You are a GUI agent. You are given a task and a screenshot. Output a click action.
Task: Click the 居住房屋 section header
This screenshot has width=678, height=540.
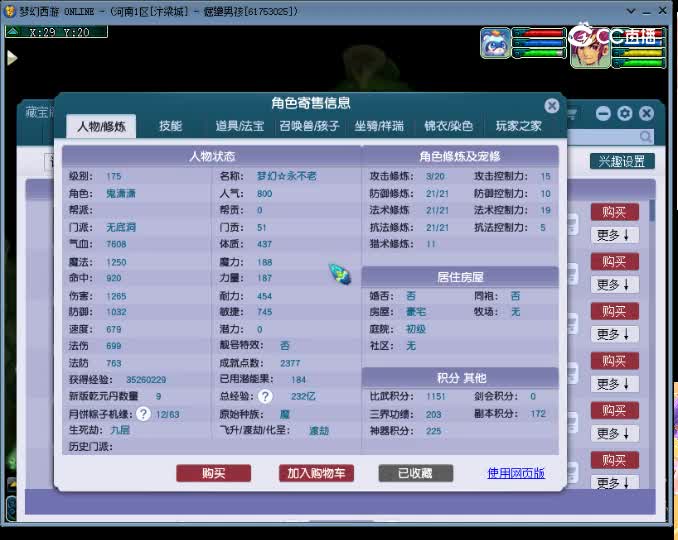tap(460, 277)
